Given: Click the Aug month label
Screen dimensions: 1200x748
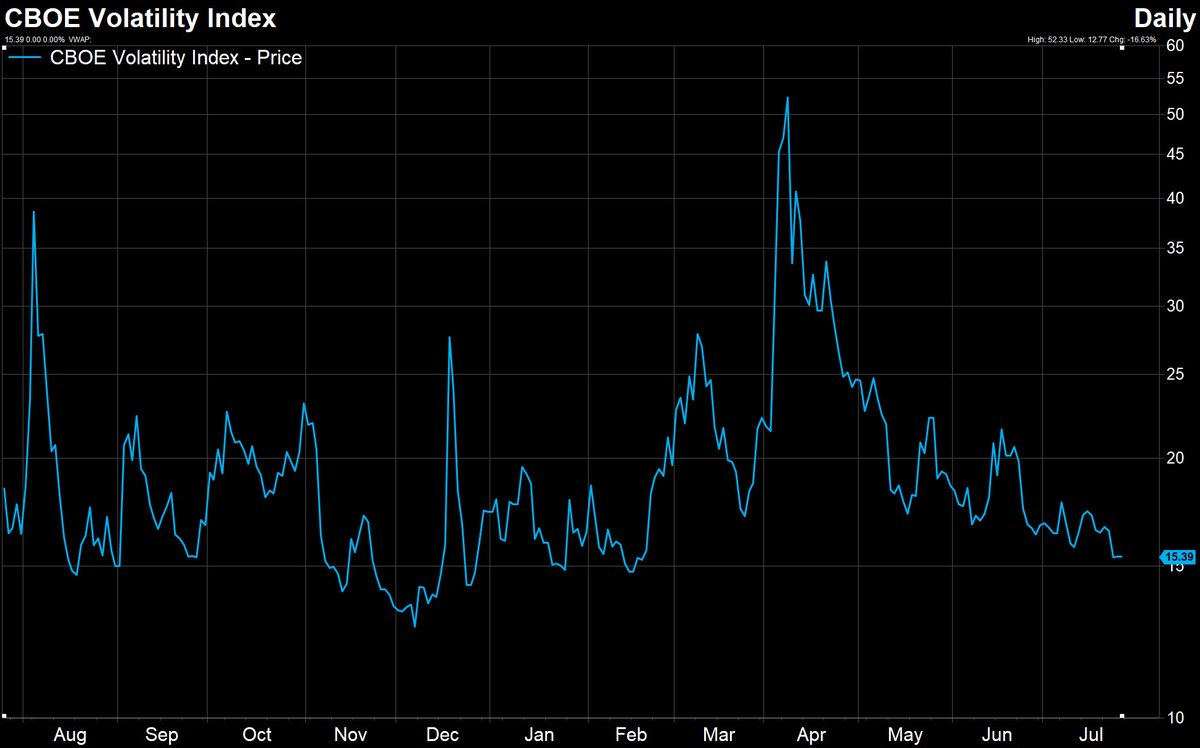Looking at the screenshot, I should pyautogui.click(x=70, y=735).
